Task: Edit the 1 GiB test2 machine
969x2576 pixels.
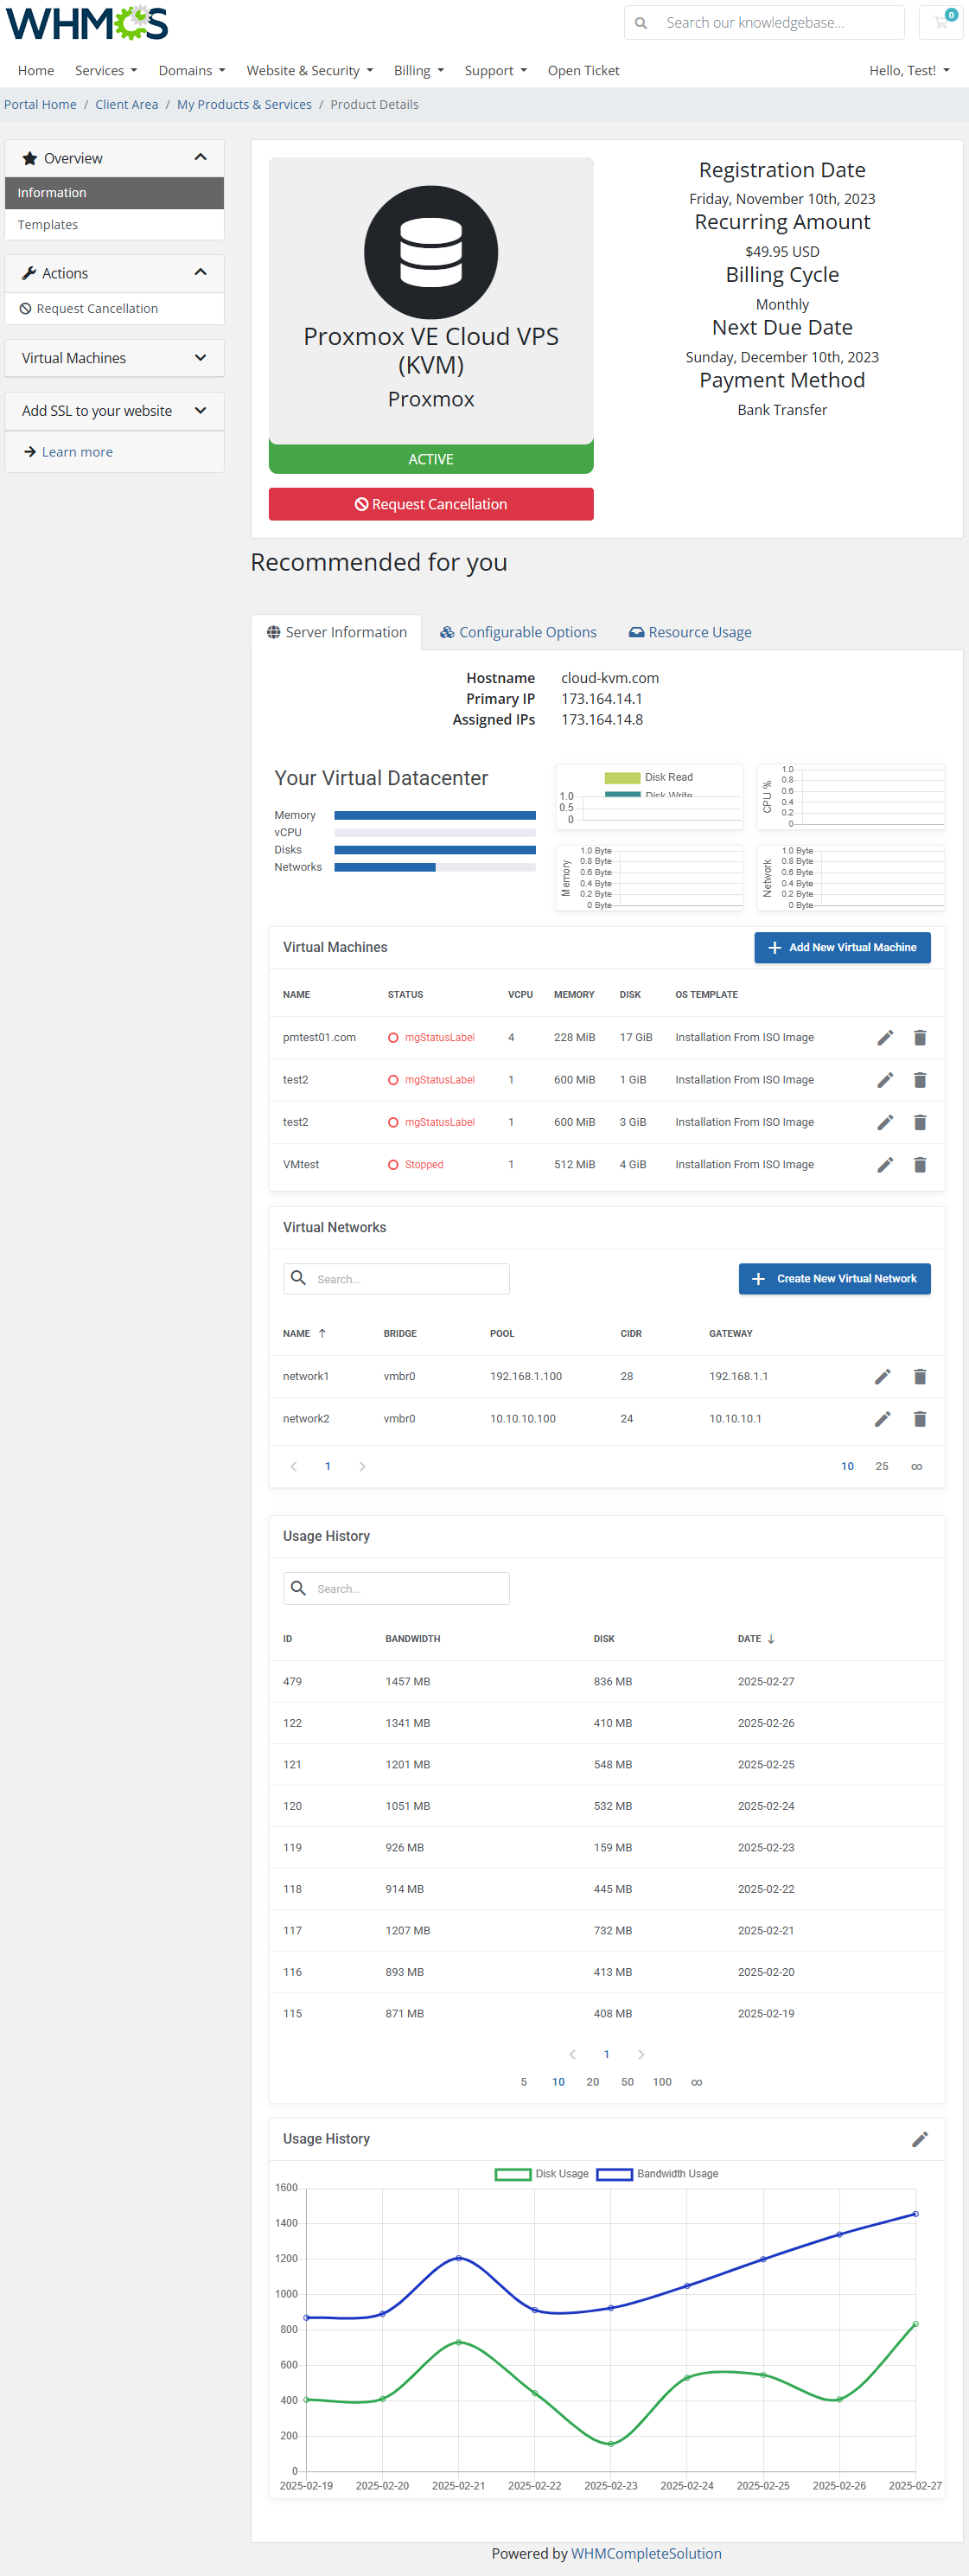Action: [885, 1080]
